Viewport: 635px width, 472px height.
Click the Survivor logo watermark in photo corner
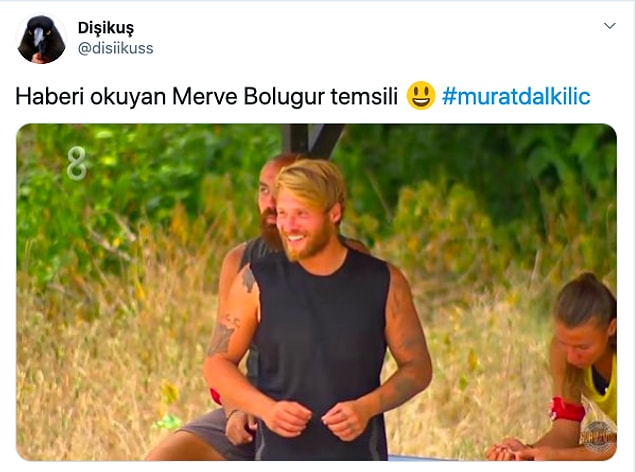(599, 437)
